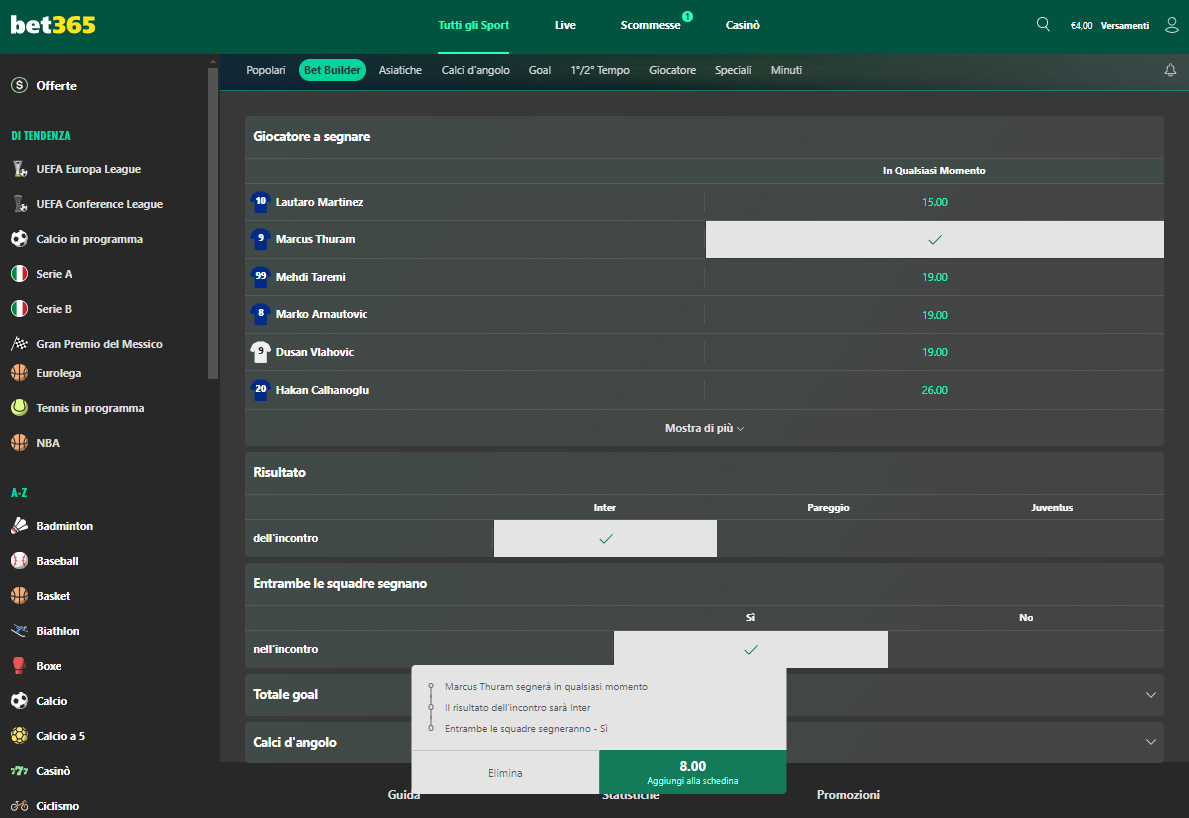1189x818 pixels.
Task: Open the Scommesse tab
Action: [x=651, y=25]
